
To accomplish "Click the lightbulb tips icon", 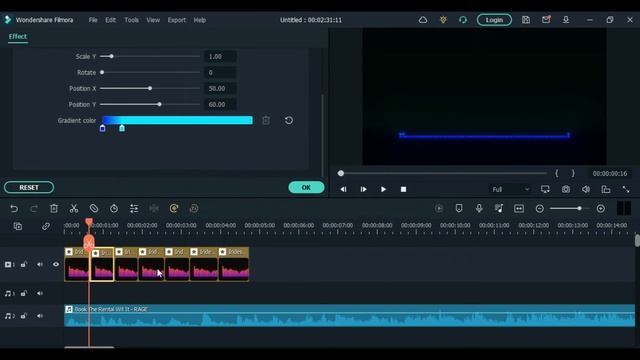I will click(443, 20).
